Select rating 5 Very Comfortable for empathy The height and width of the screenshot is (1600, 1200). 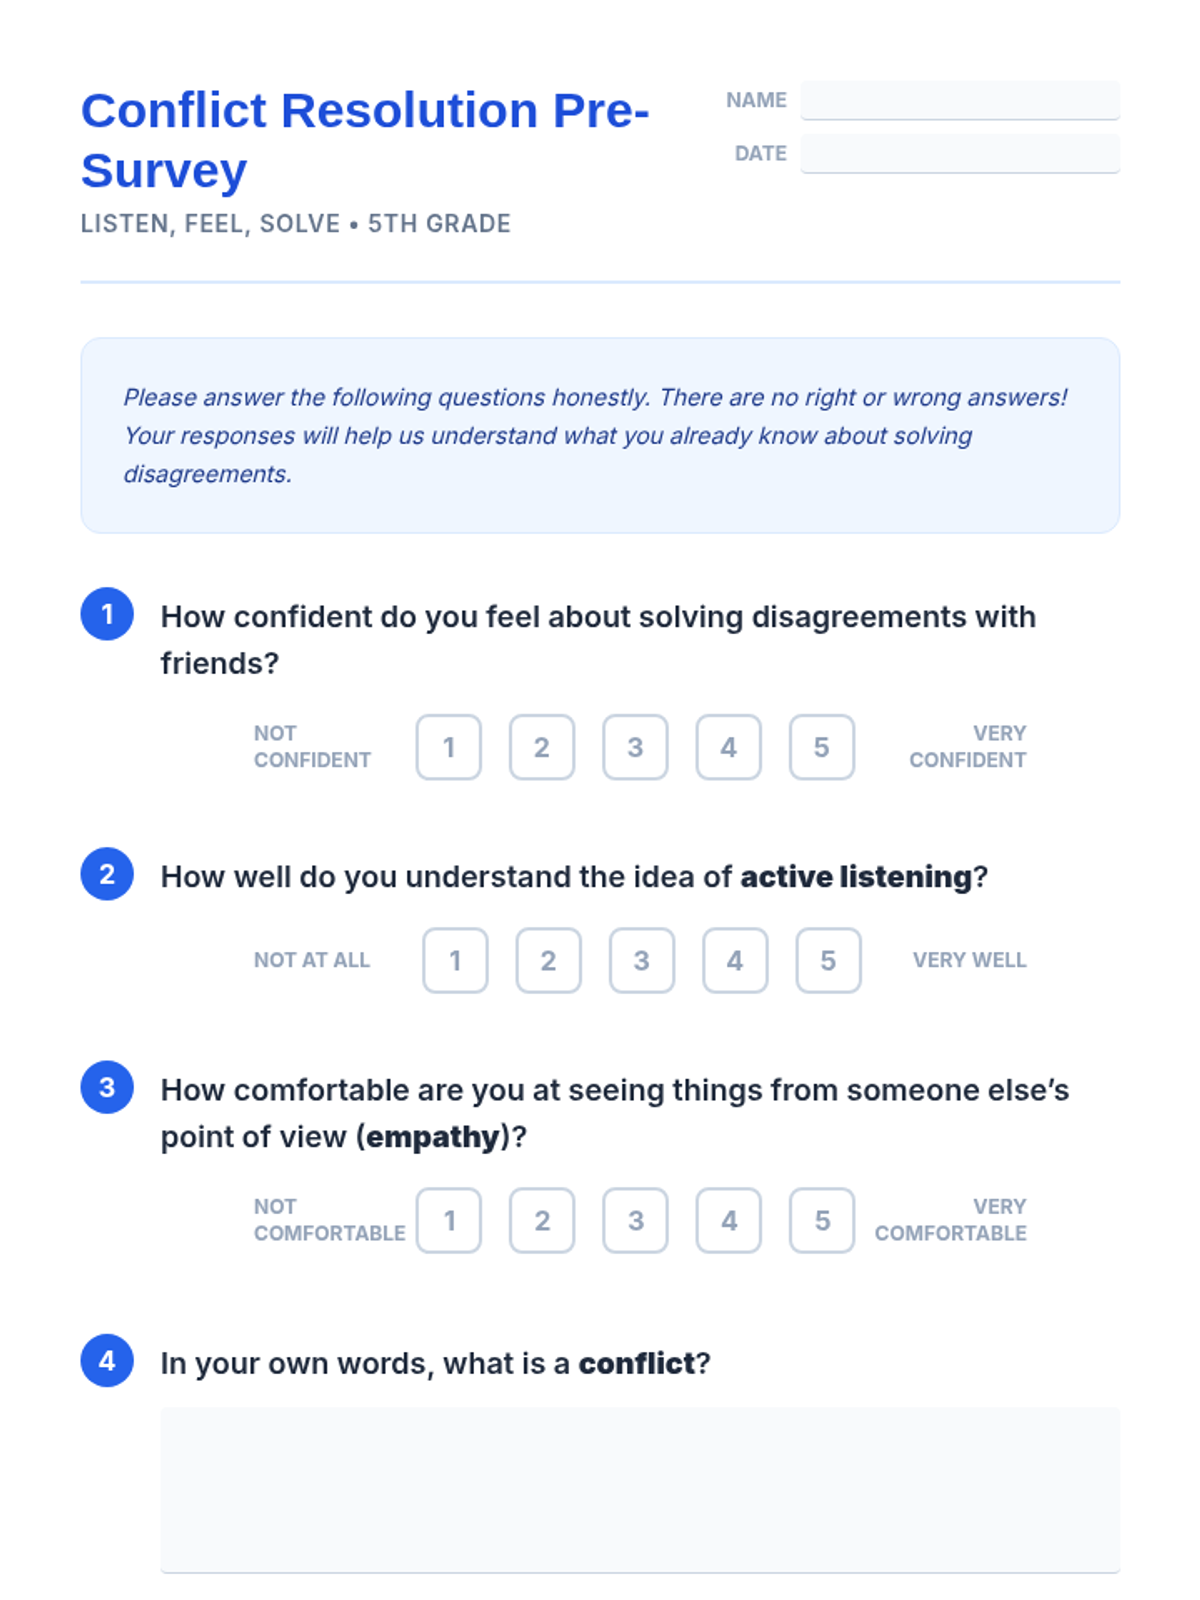(x=821, y=1220)
